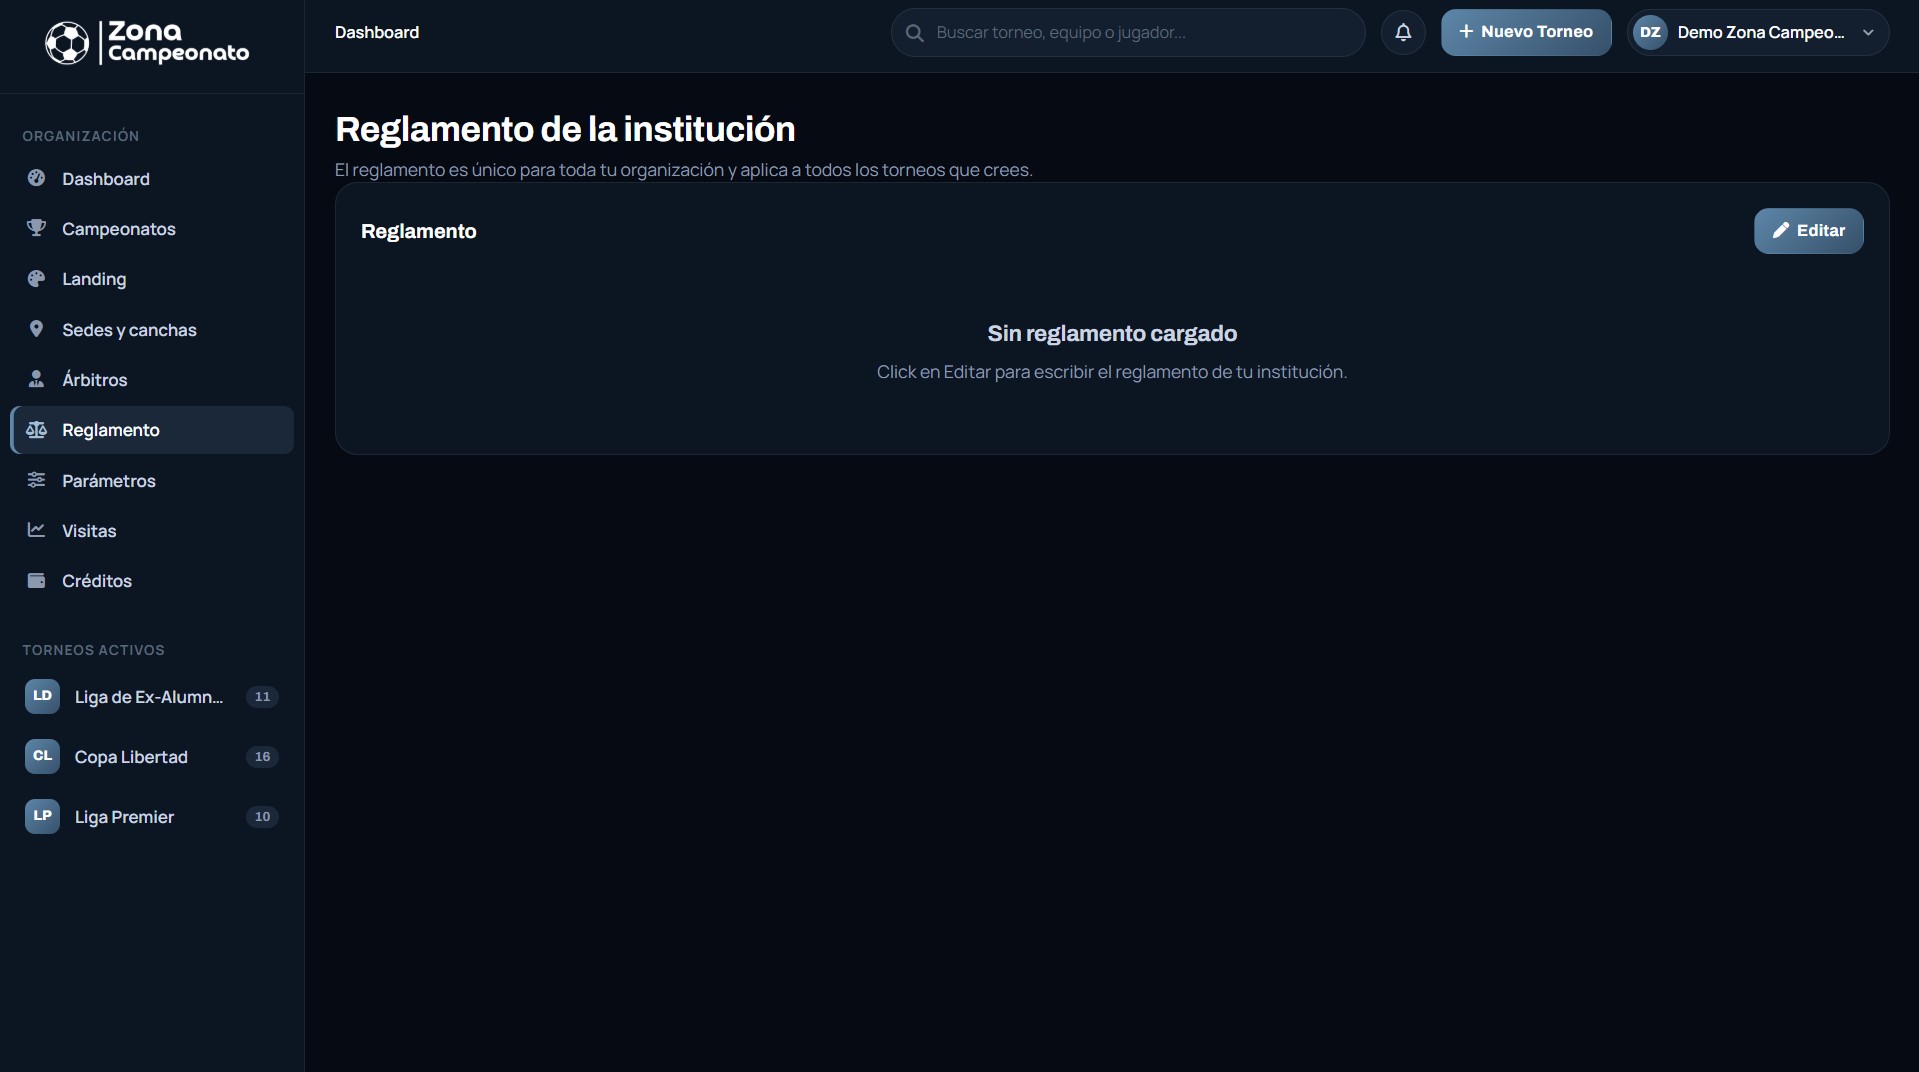The height and width of the screenshot is (1072, 1919).
Task: Click 'ORGANIZACIÓN' section label
Action: pos(81,136)
